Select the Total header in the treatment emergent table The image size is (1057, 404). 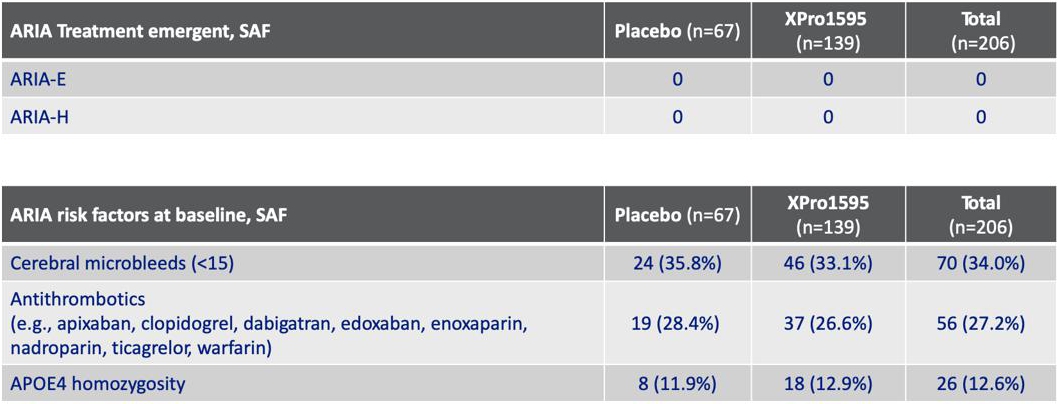coord(980,30)
